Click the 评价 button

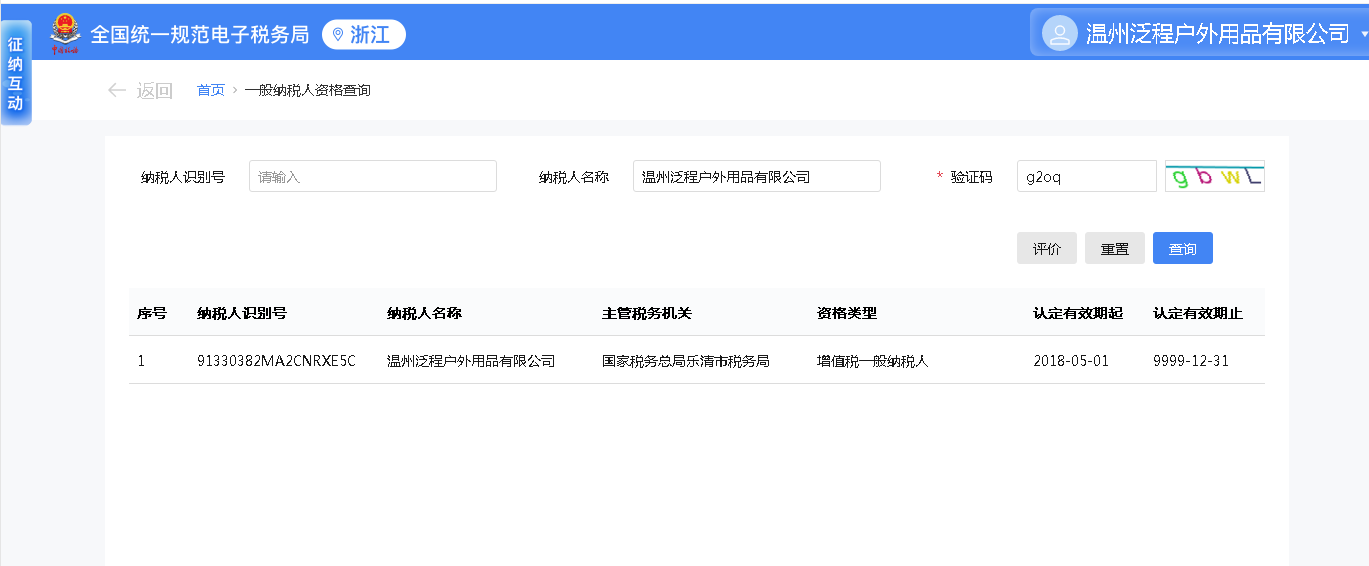(x=1046, y=249)
